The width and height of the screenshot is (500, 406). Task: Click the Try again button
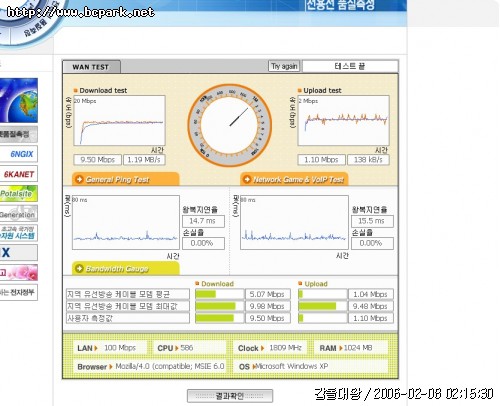point(284,66)
